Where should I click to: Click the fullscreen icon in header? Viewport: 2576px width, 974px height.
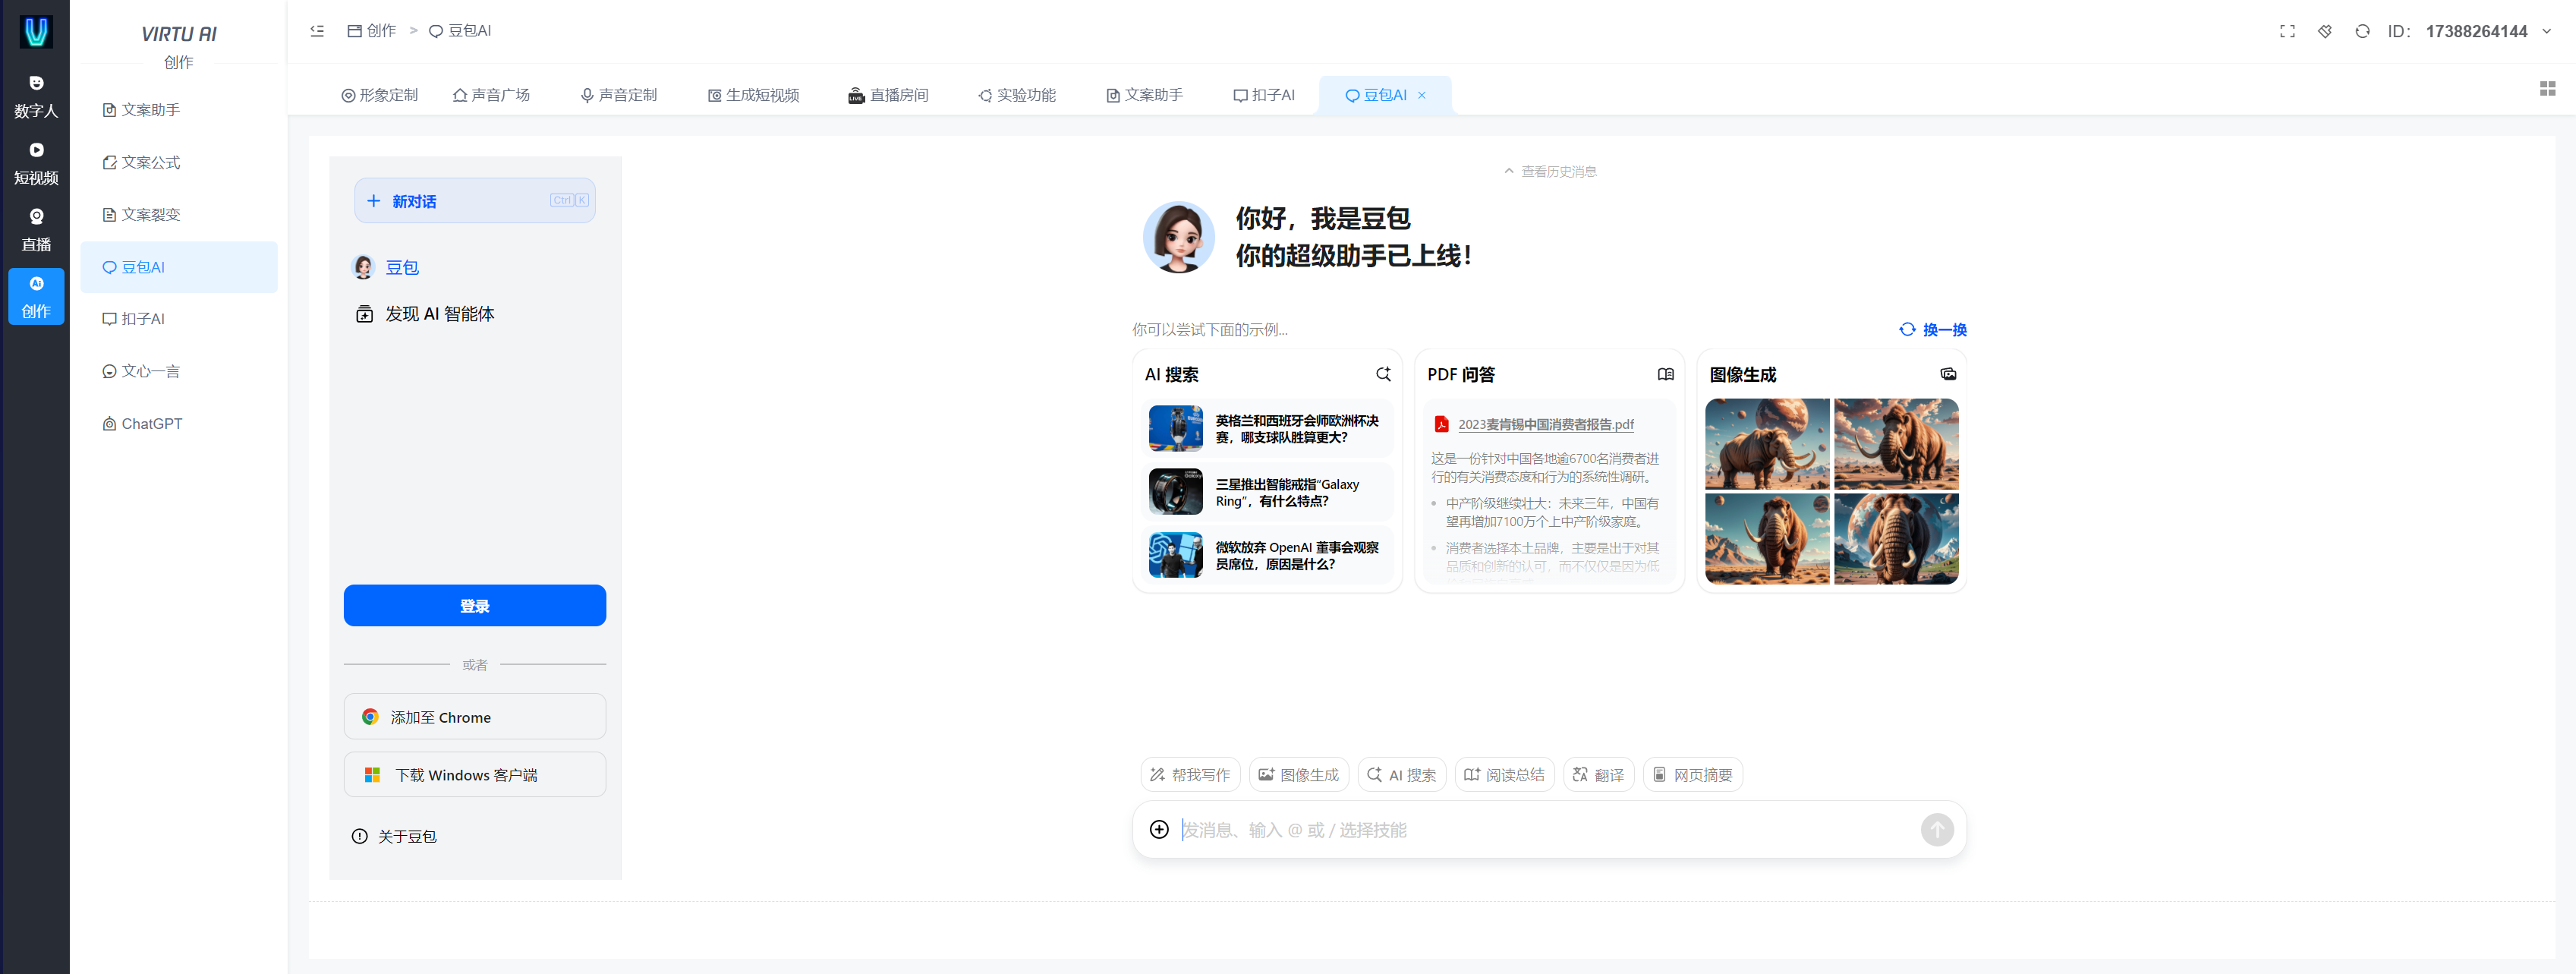point(2287,31)
